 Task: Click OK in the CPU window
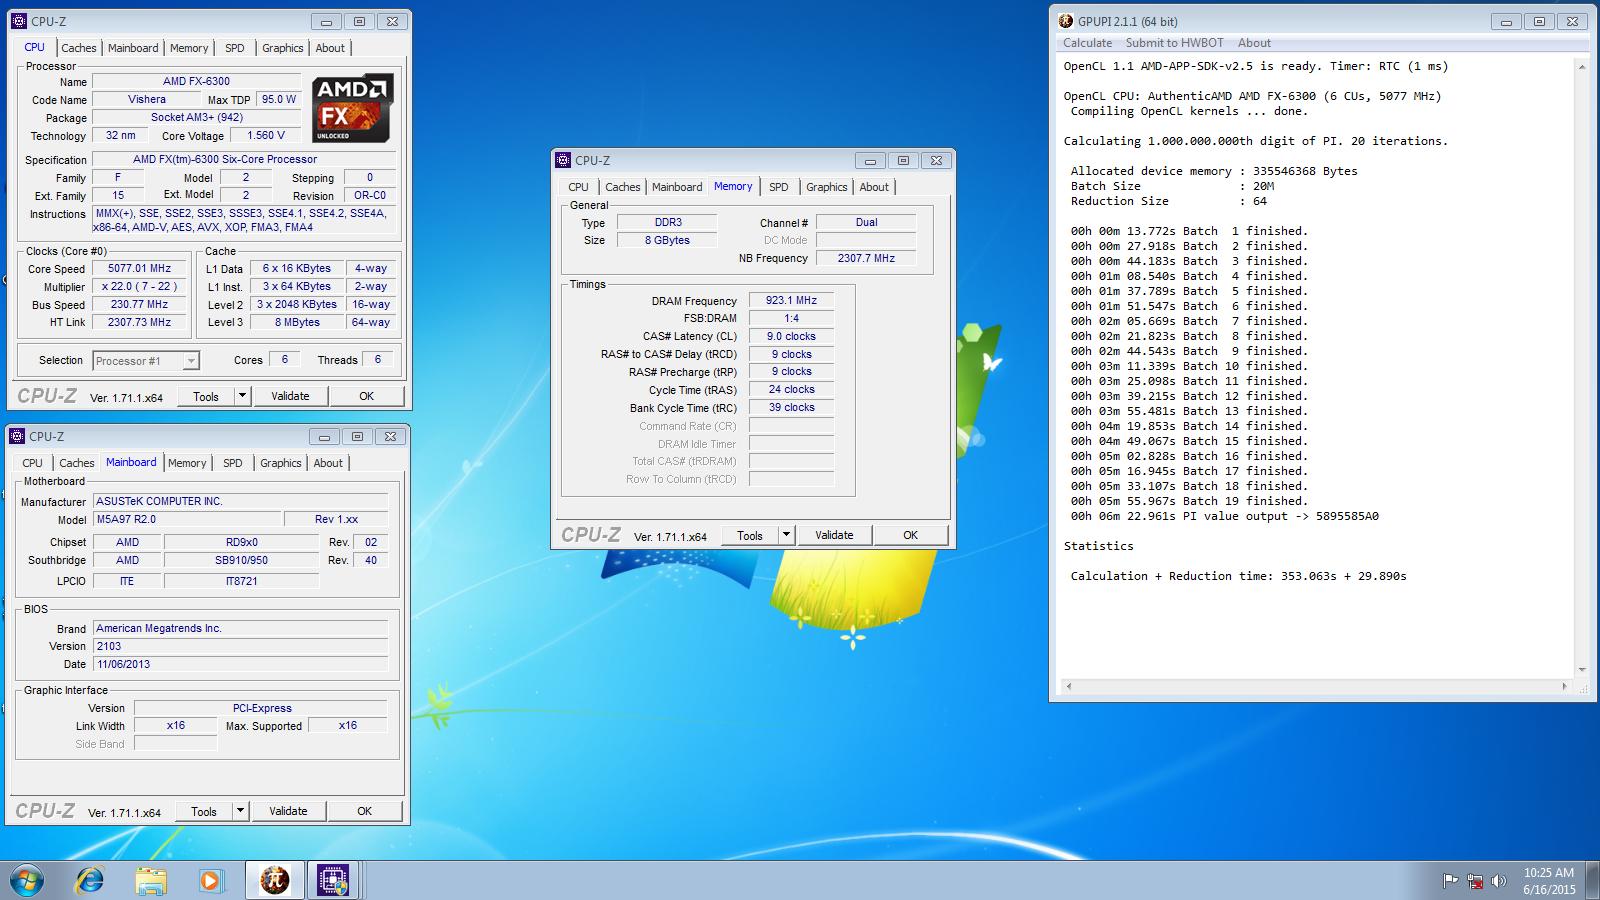click(366, 396)
